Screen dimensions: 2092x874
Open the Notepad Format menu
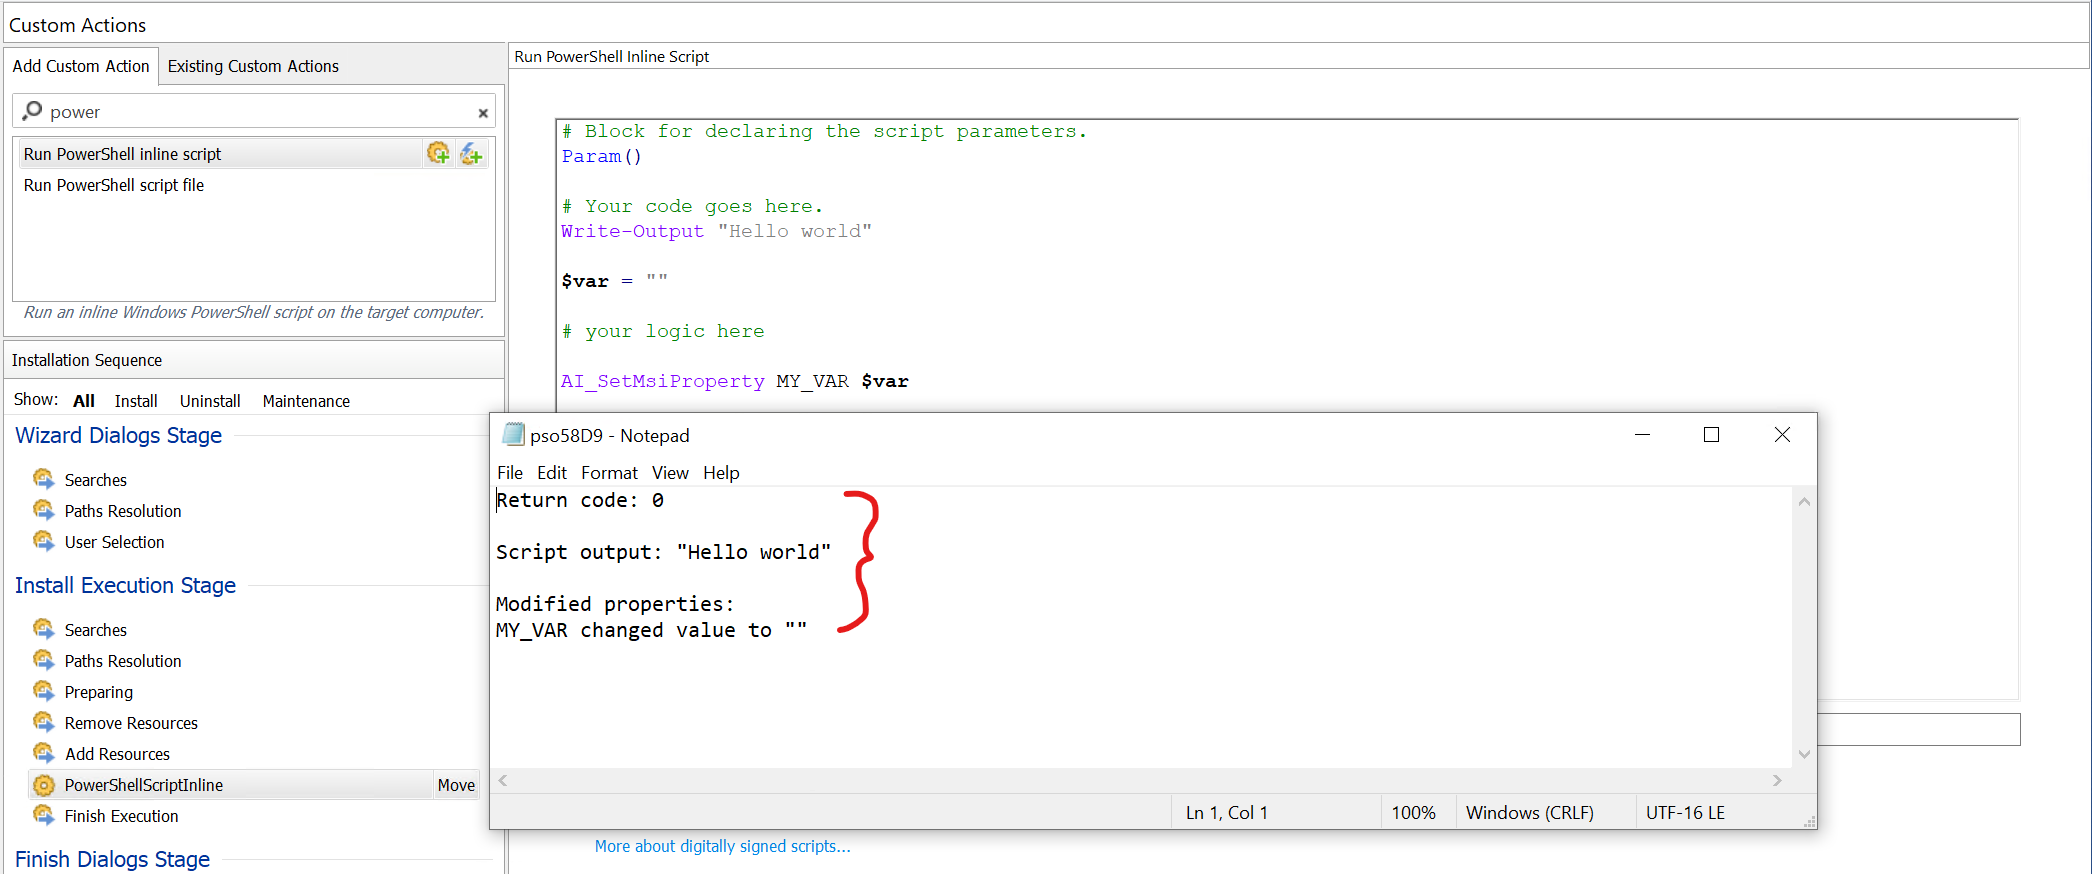click(x=609, y=473)
